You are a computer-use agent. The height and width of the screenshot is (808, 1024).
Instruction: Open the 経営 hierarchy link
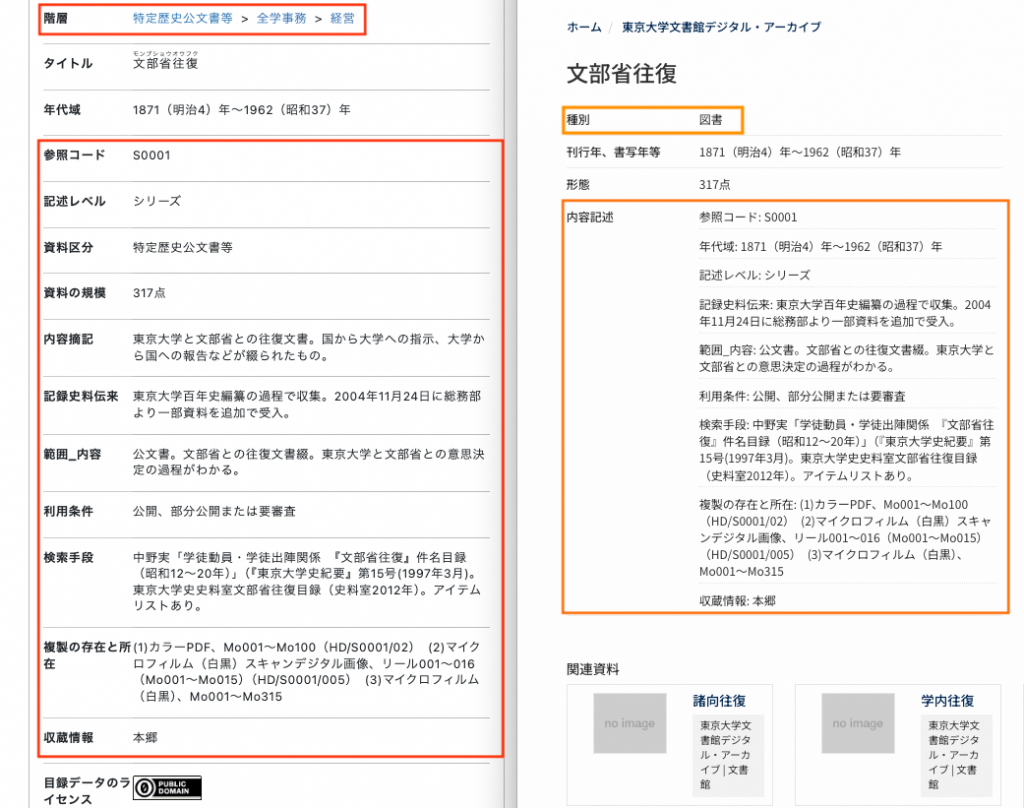pos(342,18)
